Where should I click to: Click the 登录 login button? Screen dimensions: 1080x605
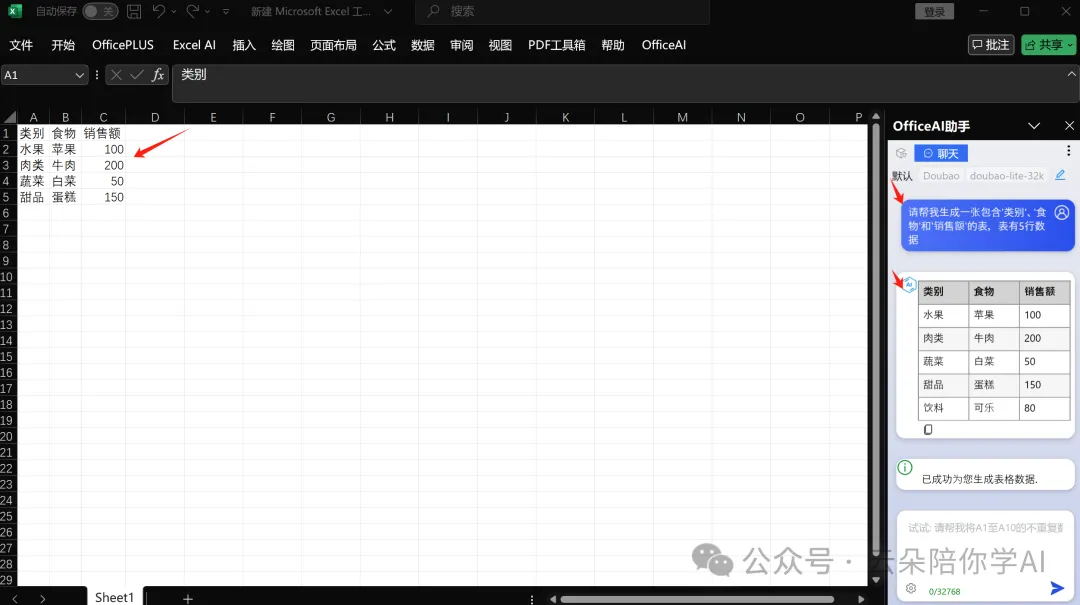pos(934,12)
